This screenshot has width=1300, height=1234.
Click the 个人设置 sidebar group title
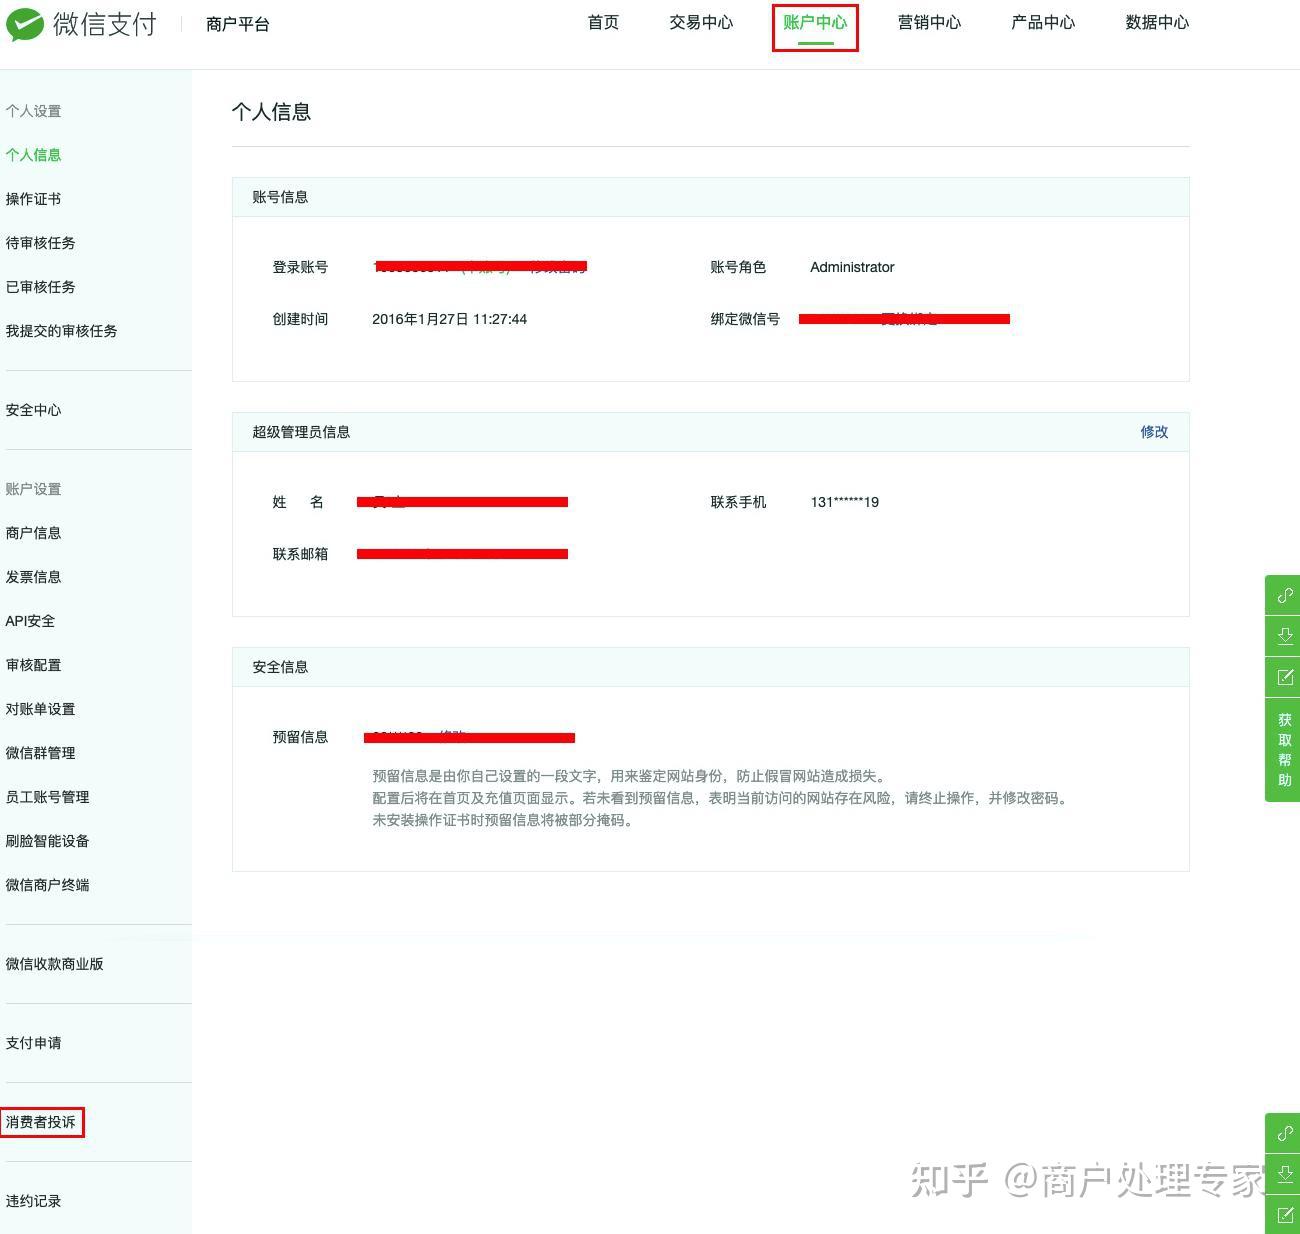click(x=33, y=111)
